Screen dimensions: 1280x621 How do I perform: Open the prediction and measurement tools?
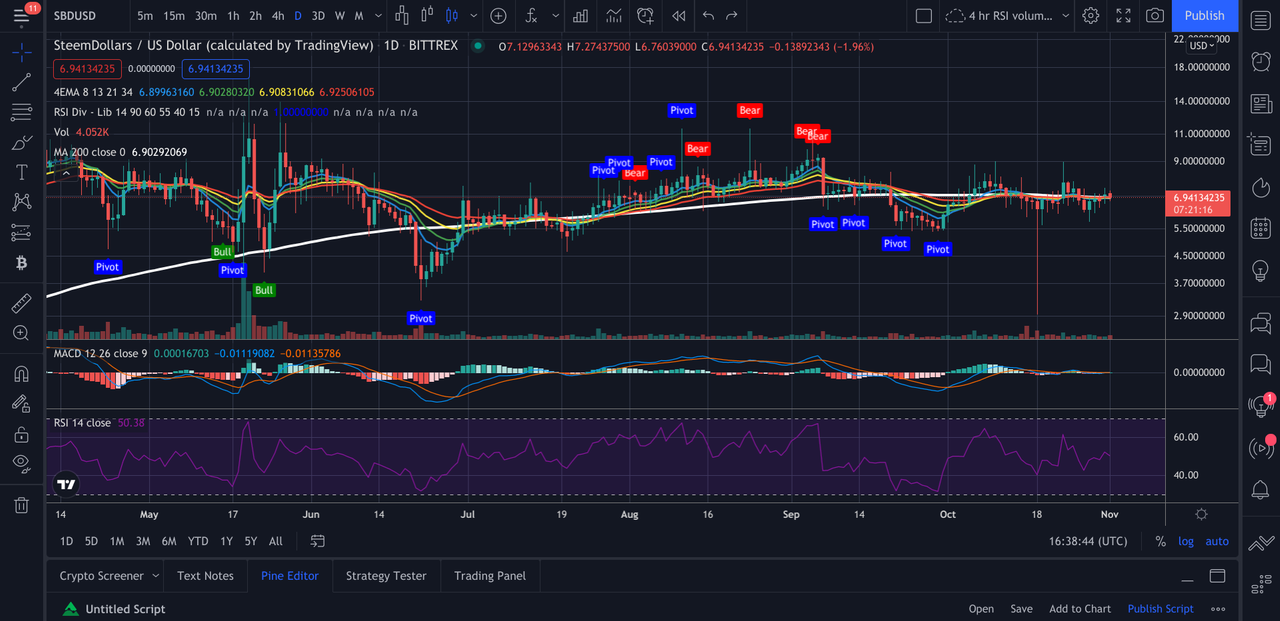click(21, 232)
